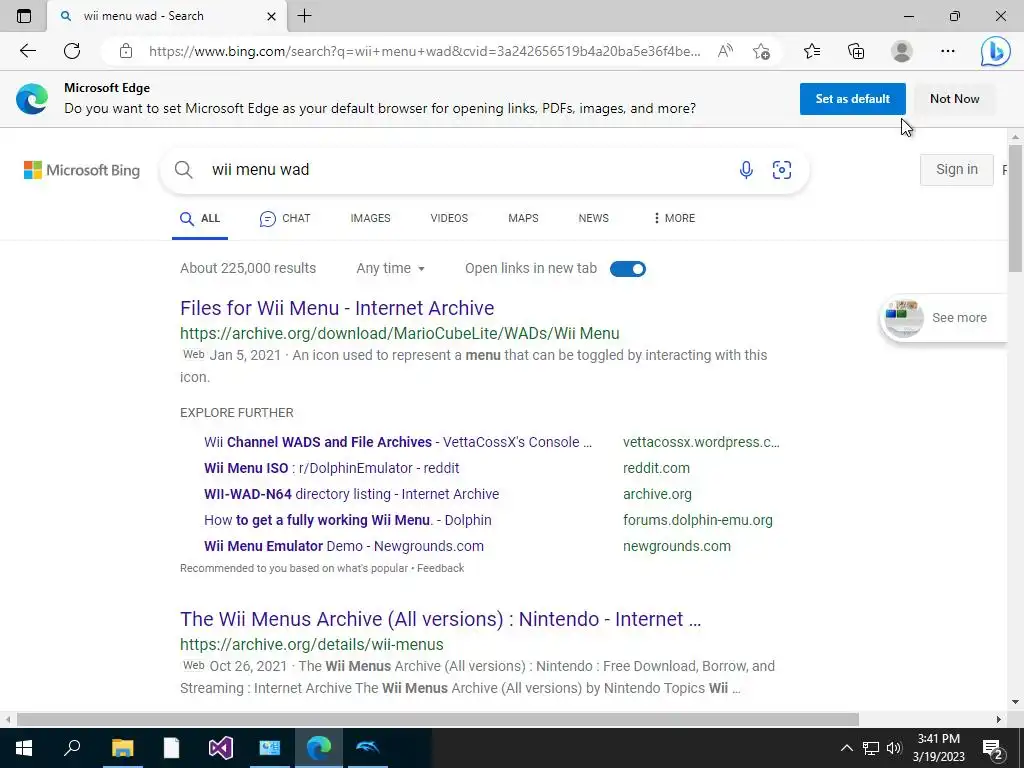Click the Read aloud icon
Image resolution: width=1024 pixels, height=768 pixels.
(725, 51)
